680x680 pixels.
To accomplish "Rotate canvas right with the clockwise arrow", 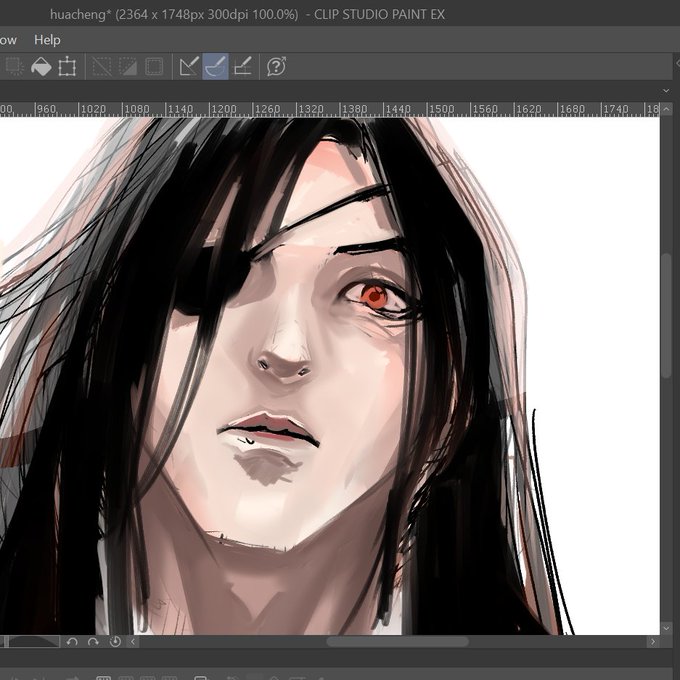I will point(93,641).
